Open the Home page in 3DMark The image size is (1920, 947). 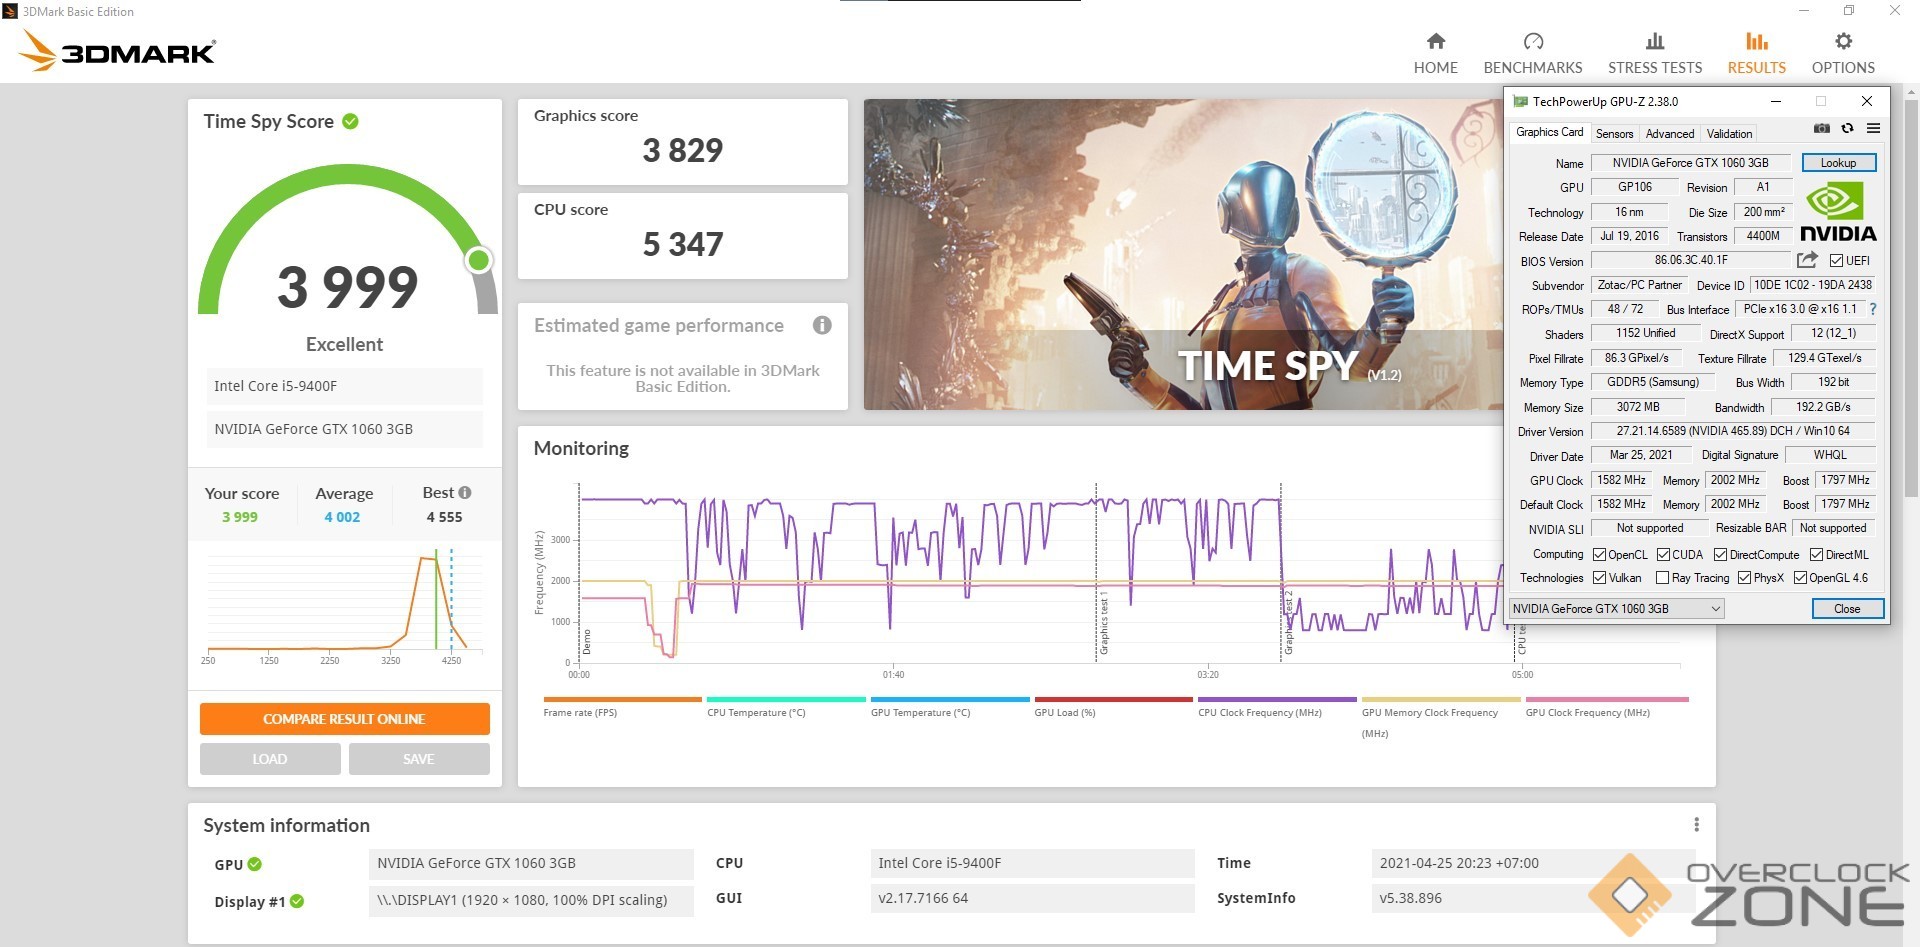coord(1435,53)
